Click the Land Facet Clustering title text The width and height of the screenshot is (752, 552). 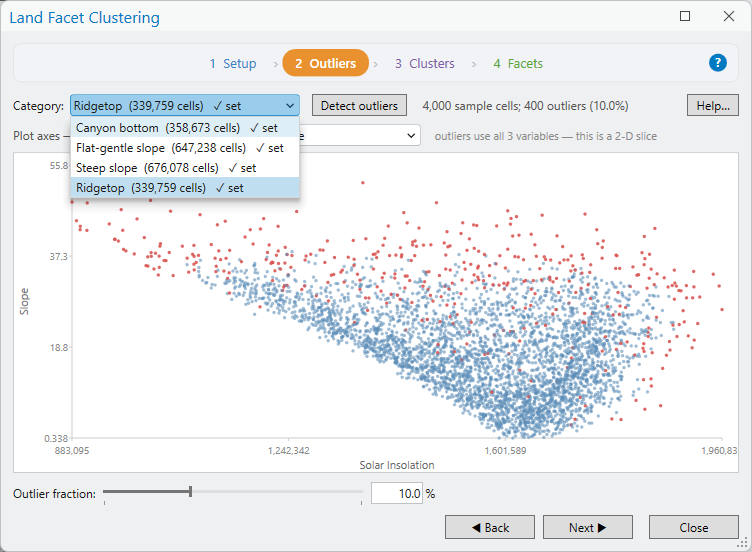point(84,18)
